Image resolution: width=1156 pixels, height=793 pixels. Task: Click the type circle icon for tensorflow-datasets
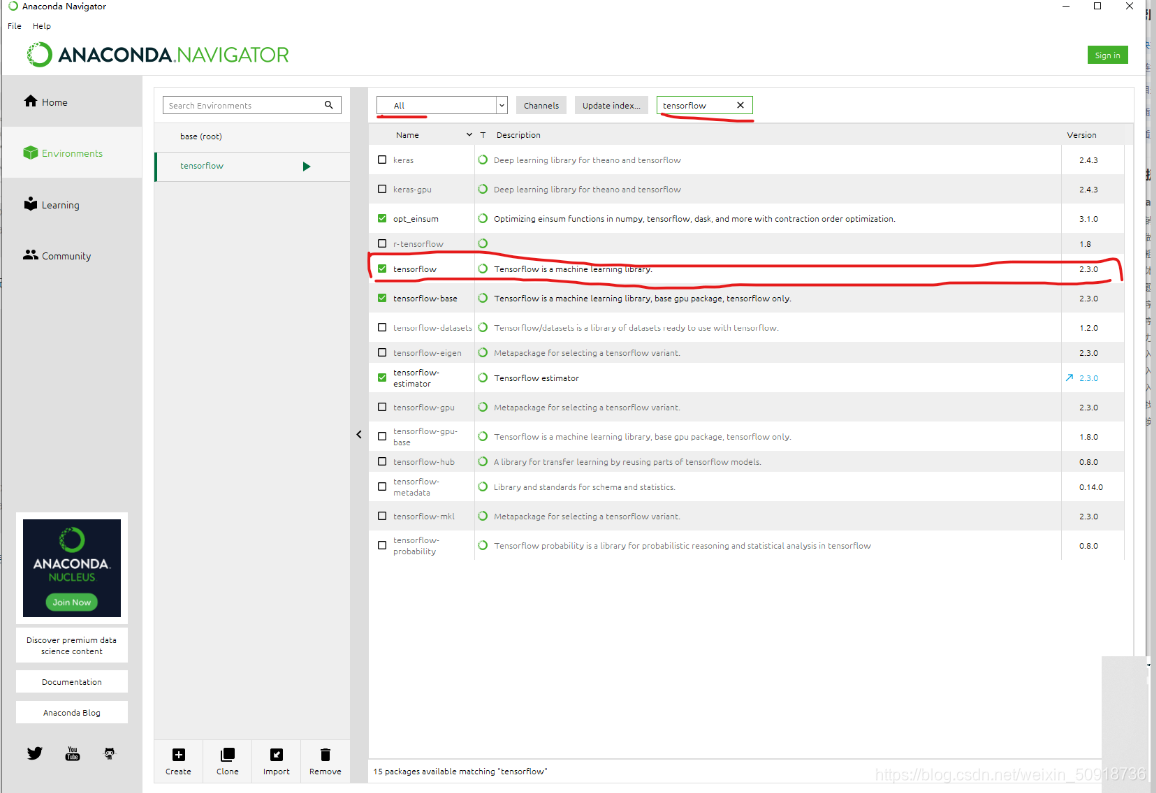point(483,327)
